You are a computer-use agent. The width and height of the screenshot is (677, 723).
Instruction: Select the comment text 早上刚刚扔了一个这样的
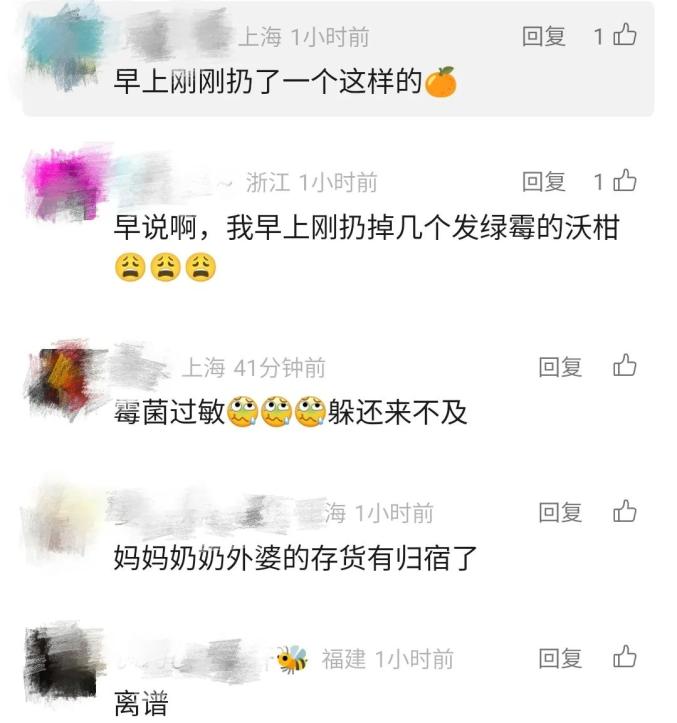(267, 82)
